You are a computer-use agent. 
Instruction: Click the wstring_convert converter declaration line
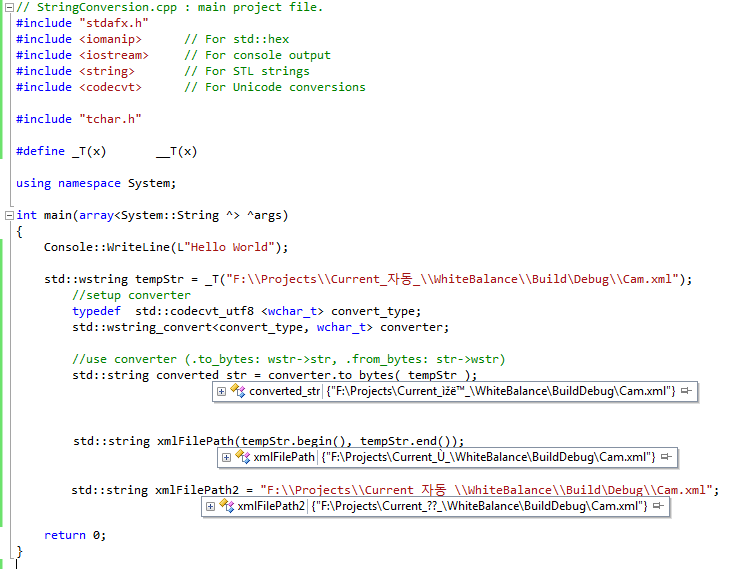[x=260, y=328]
